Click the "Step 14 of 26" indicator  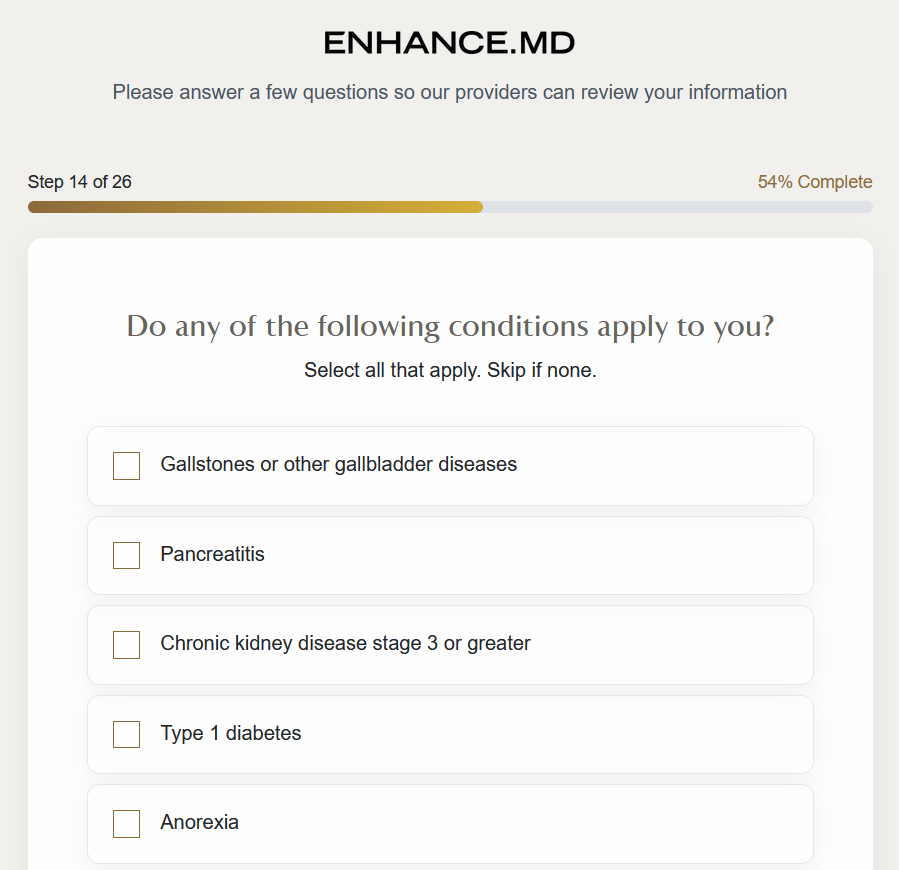coord(80,182)
